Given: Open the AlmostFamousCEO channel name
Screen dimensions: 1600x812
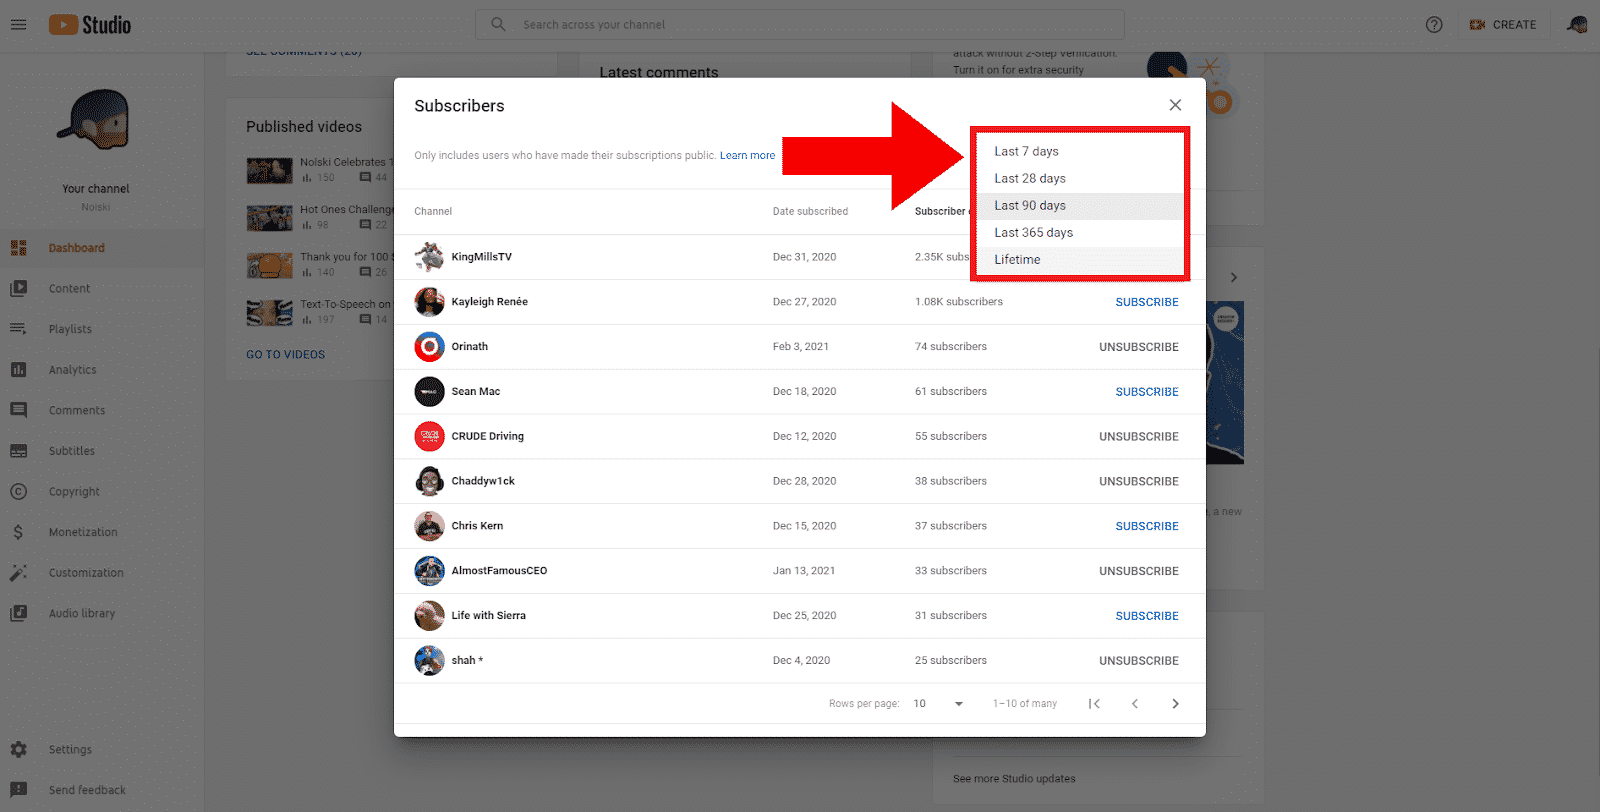Looking at the screenshot, I should [x=499, y=571].
